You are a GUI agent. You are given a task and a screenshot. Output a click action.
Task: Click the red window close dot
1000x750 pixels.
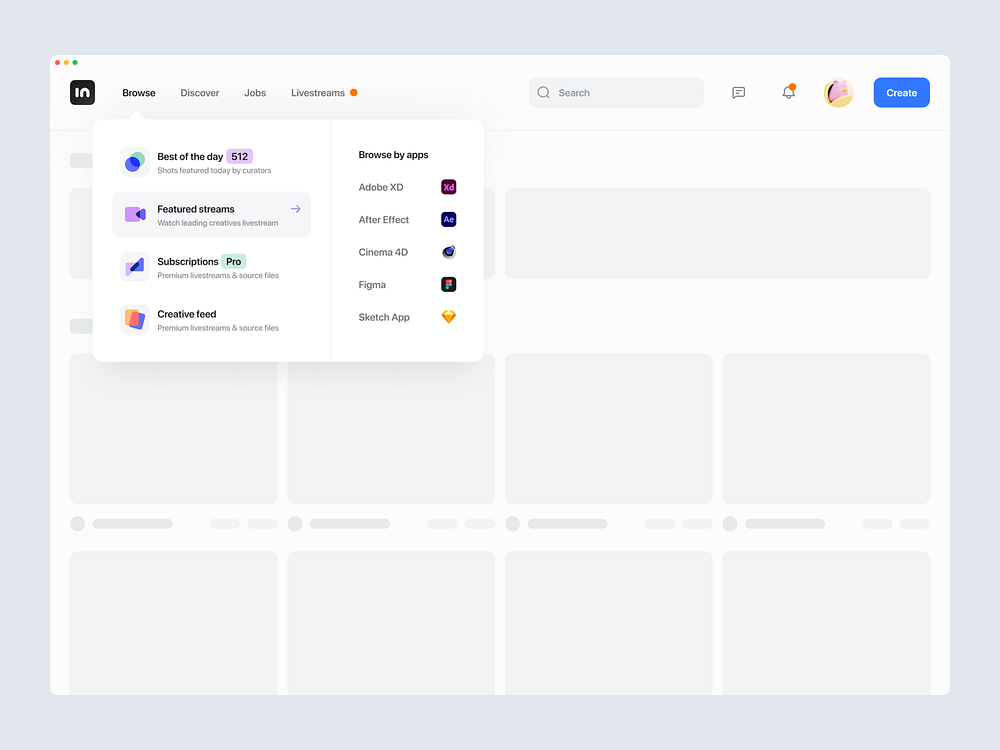(57, 62)
